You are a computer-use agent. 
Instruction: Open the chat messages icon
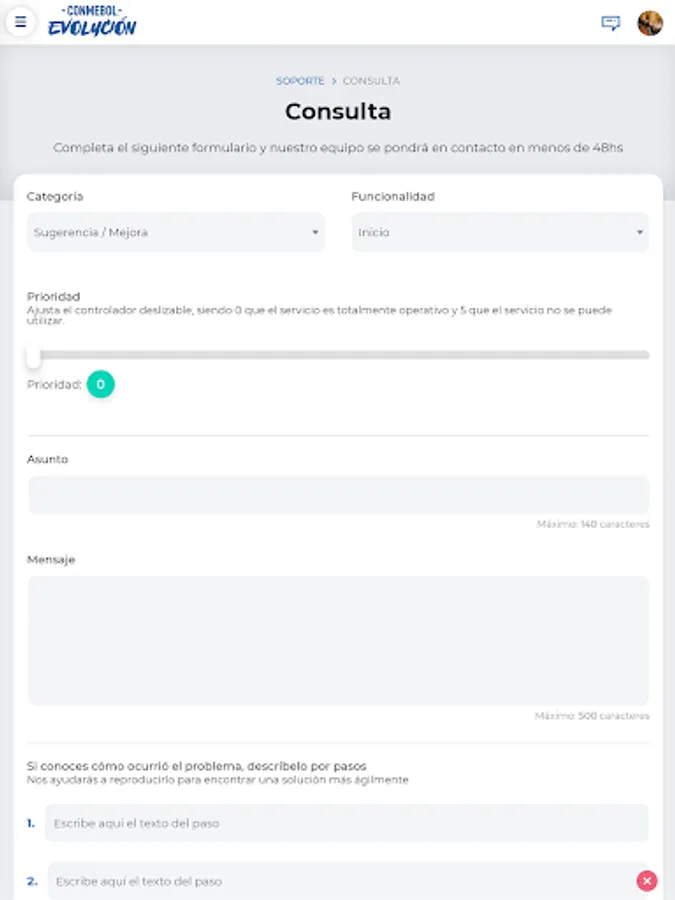[x=610, y=23]
